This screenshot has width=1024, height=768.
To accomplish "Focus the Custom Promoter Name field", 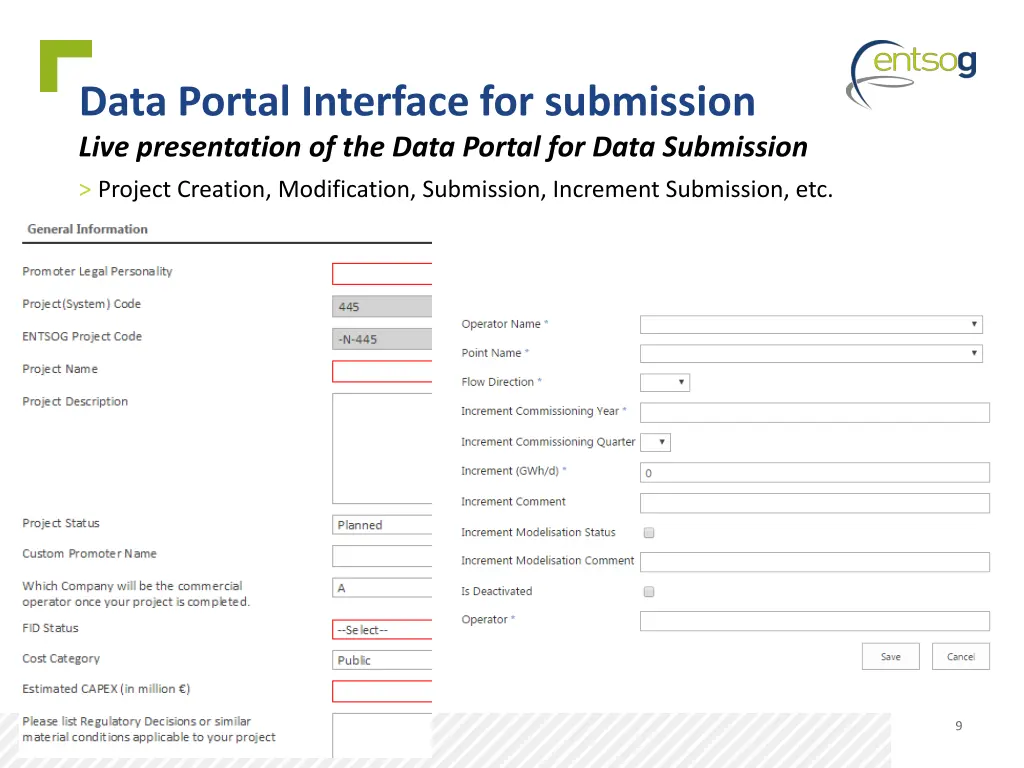I will pyautogui.click(x=382, y=556).
